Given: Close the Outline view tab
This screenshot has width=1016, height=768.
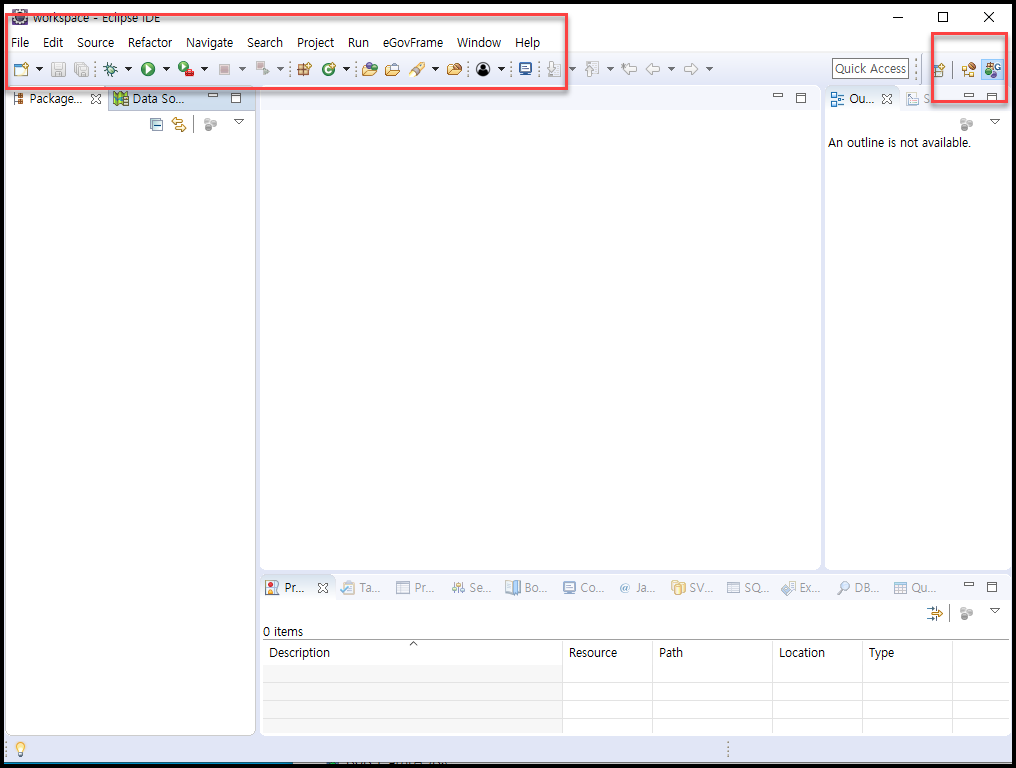Looking at the screenshot, I should [x=887, y=99].
